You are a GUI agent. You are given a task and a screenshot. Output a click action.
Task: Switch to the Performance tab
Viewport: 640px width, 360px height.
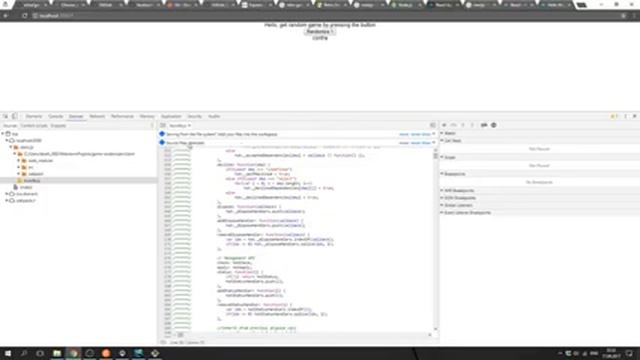tap(122, 116)
